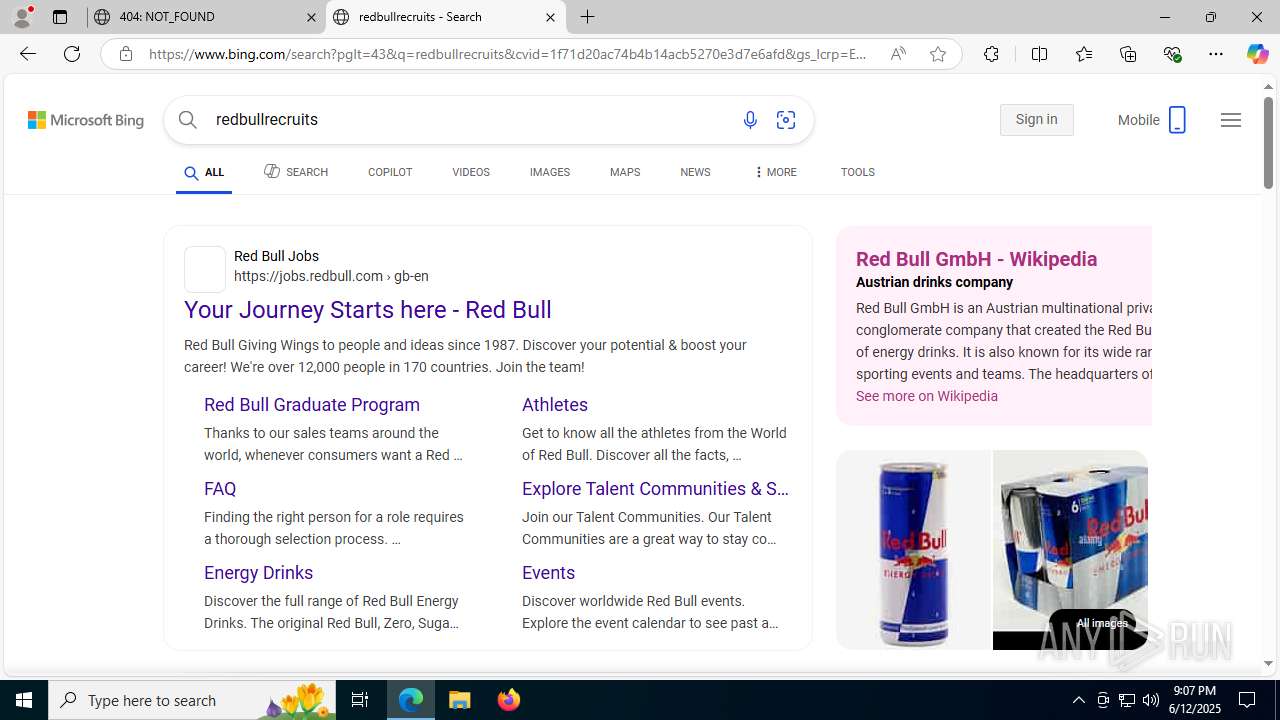Viewport: 1280px width, 720px height.
Task: Click jobs.redbull.com URL text
Action: [x=331, y=277]
